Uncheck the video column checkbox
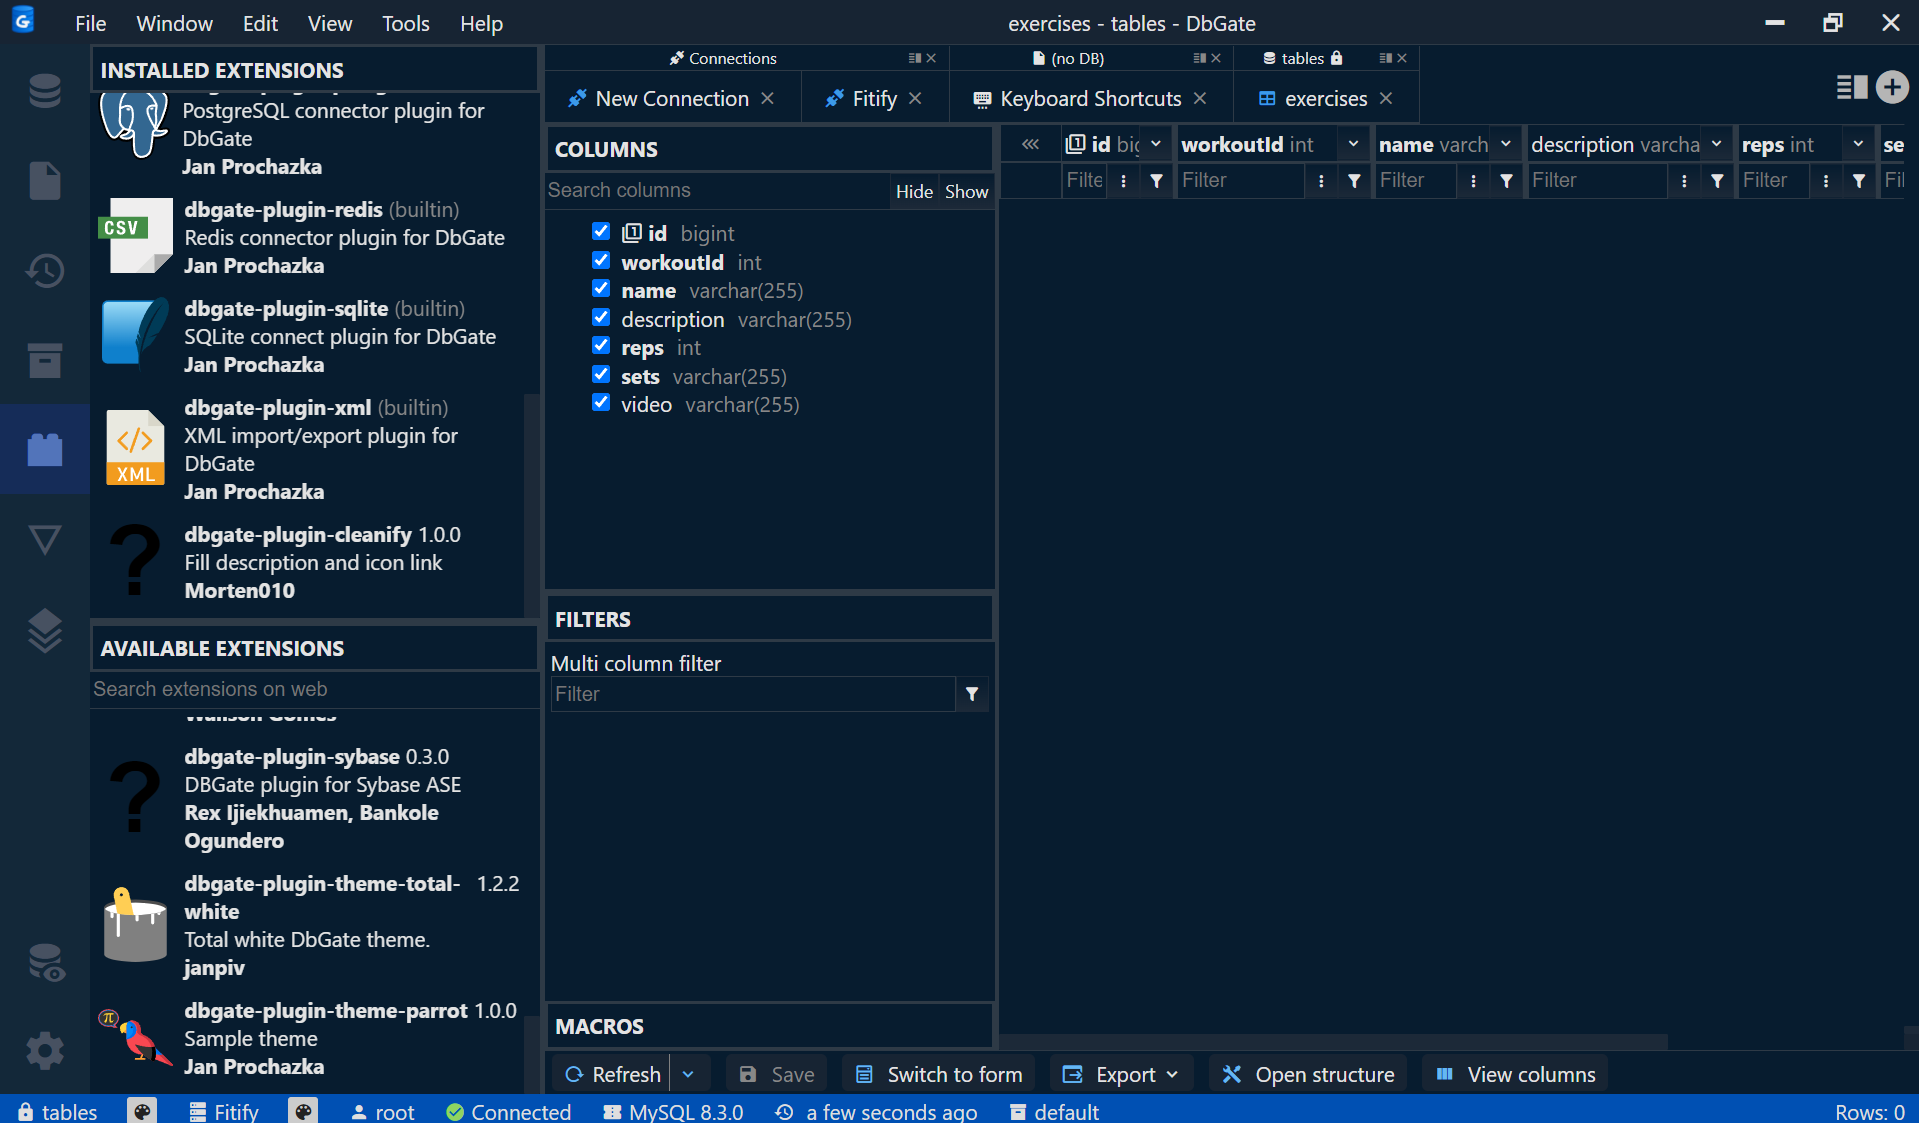1919x1123 pixels. click(600, 403)
